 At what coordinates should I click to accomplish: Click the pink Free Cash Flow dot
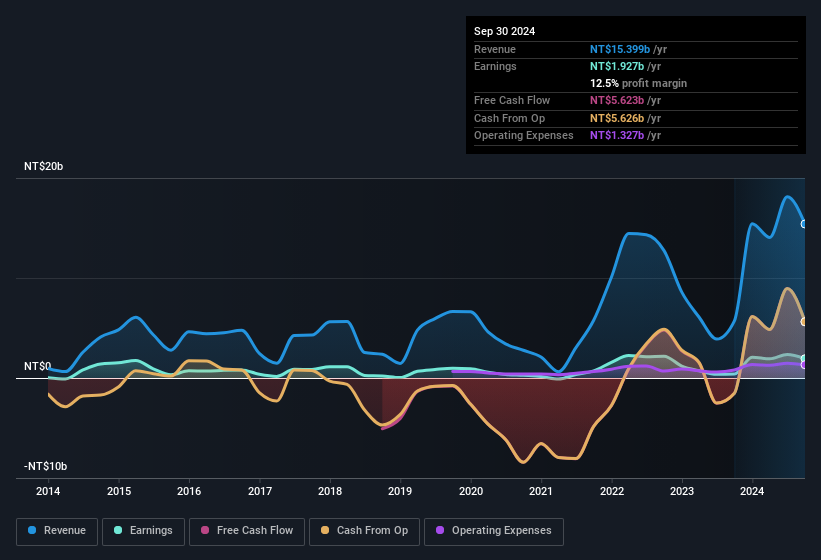tap(206, 531)
